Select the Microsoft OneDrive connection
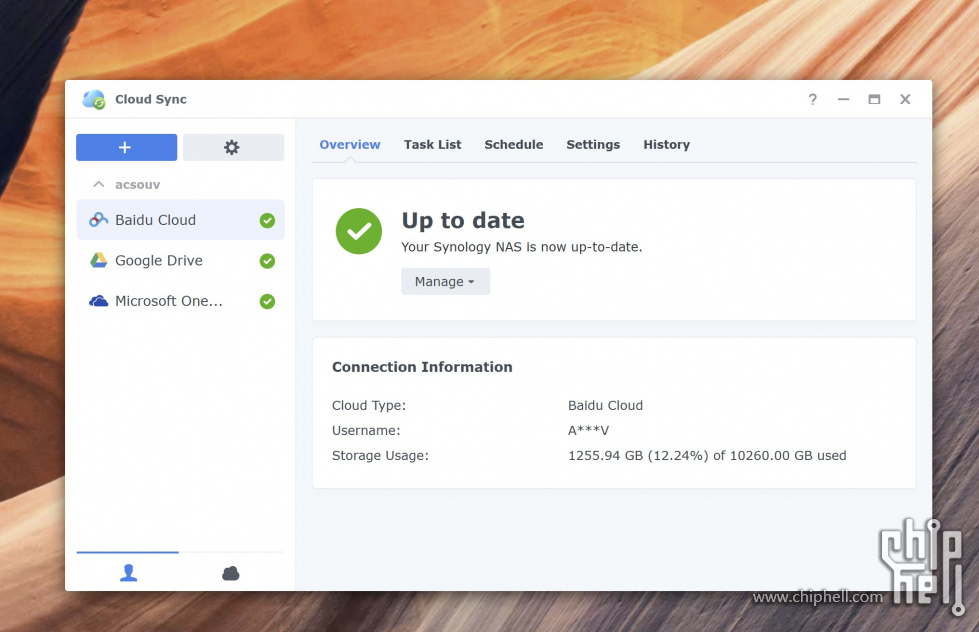The width and height of the screenshot is (979, 632). point(180,301)
